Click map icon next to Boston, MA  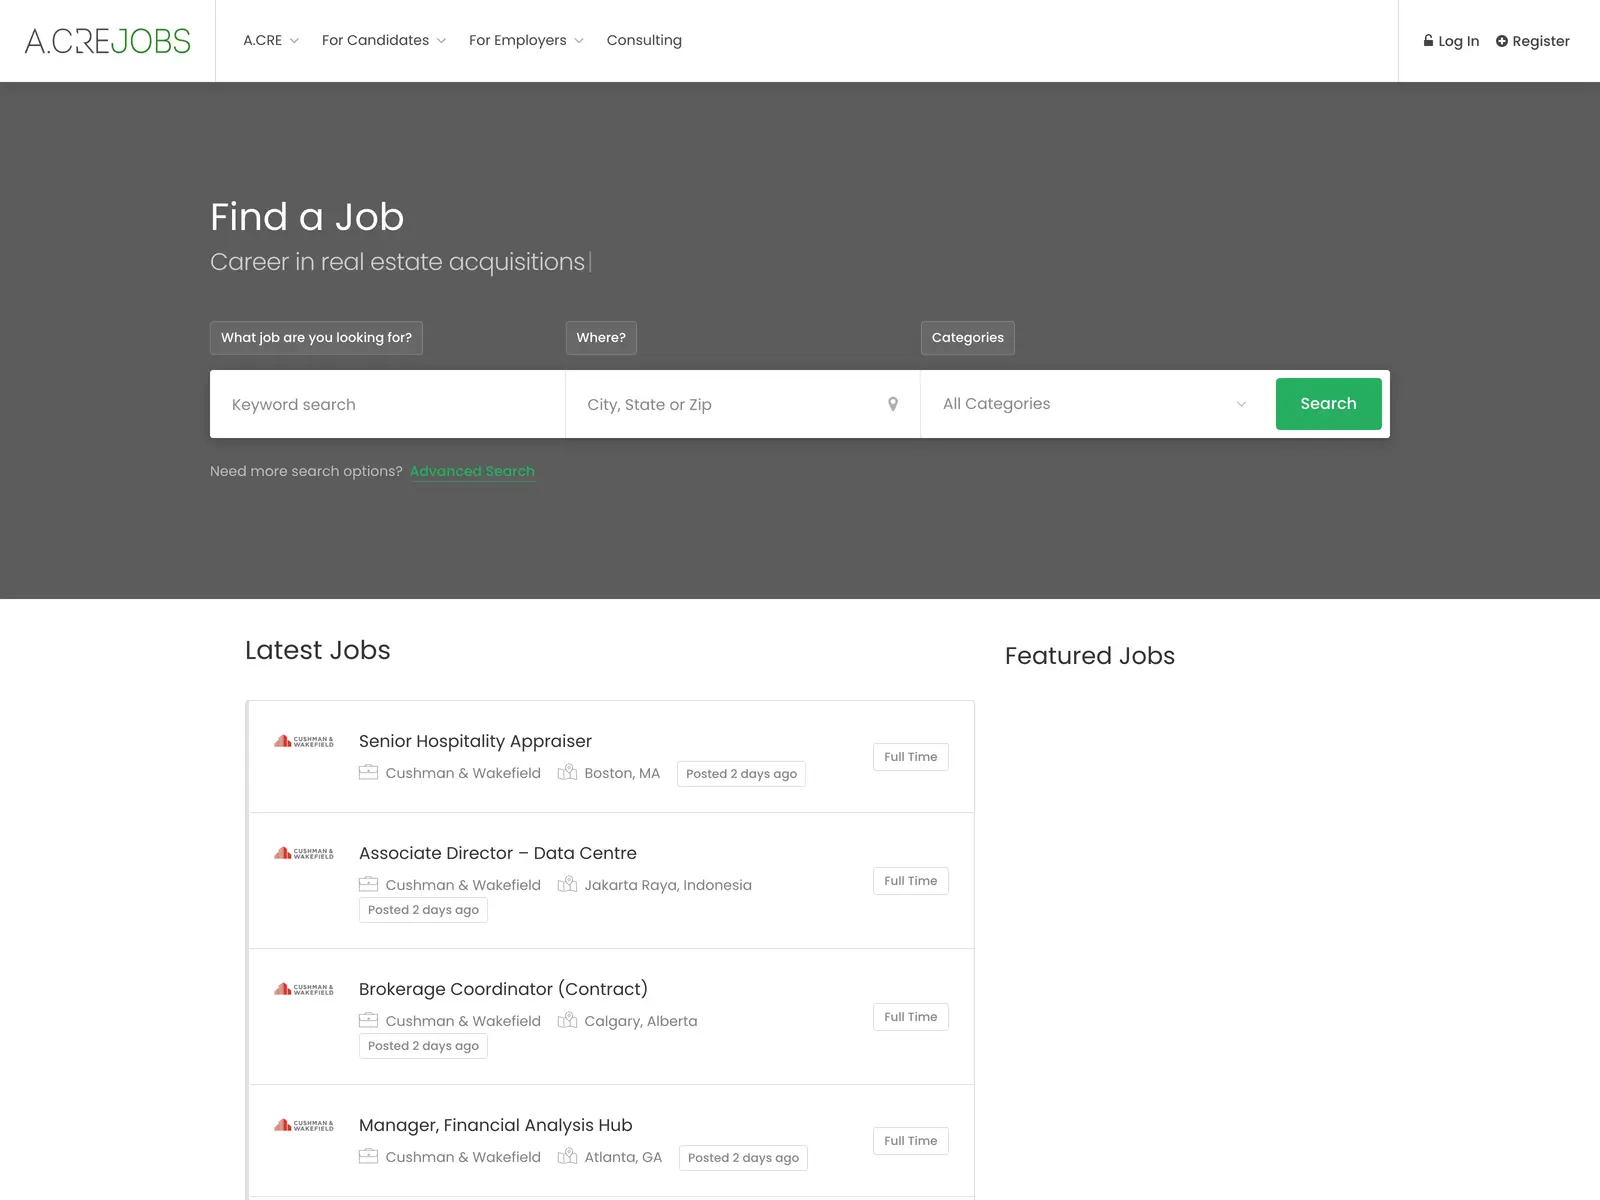coord(567,772)
